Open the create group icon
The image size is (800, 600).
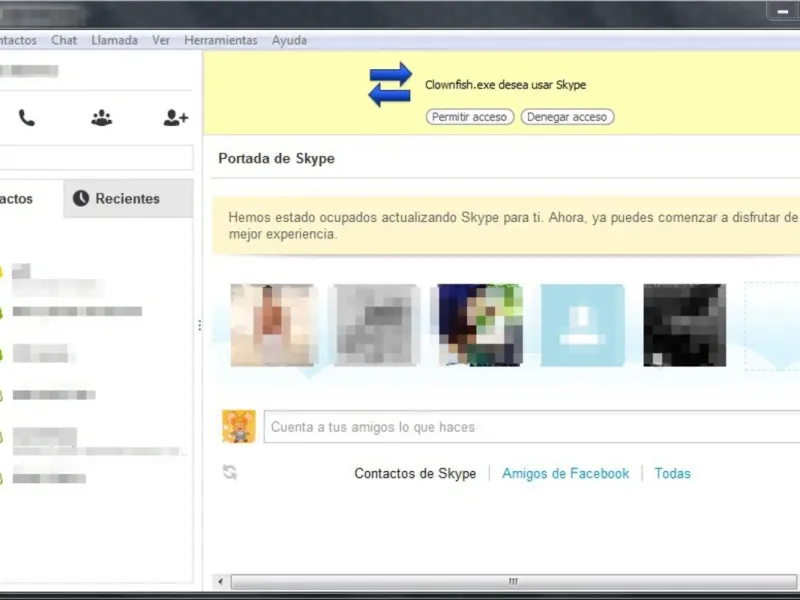(102, 118)
